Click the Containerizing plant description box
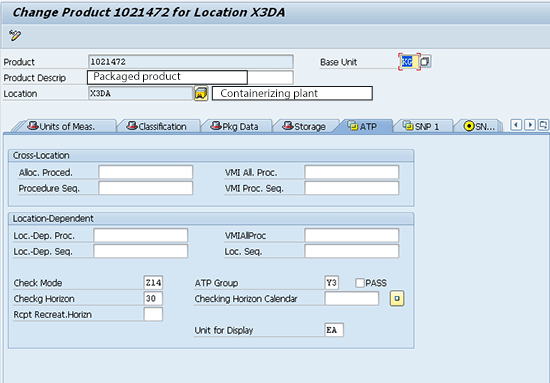 pos(292,94)
